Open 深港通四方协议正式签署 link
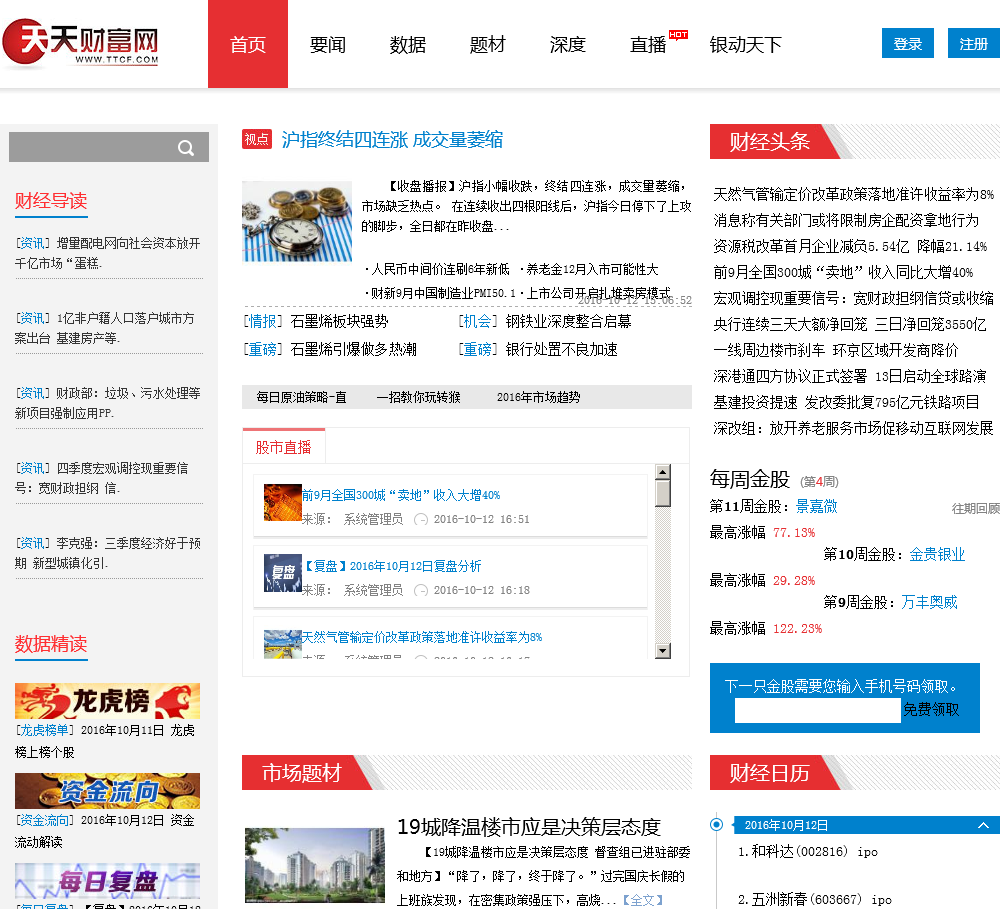Viewport: 1000px width, 909px height. tap(849, 376)
